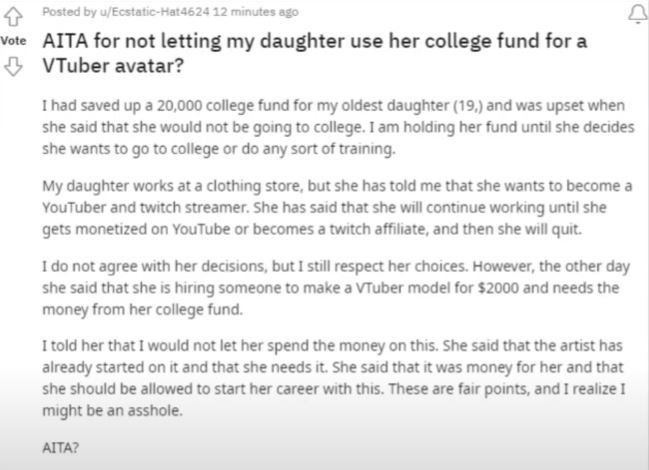Viewport: 649px width, 470px height.
Task: Click 'VTuber avatar?' in the post title
Action: point(113,66)
